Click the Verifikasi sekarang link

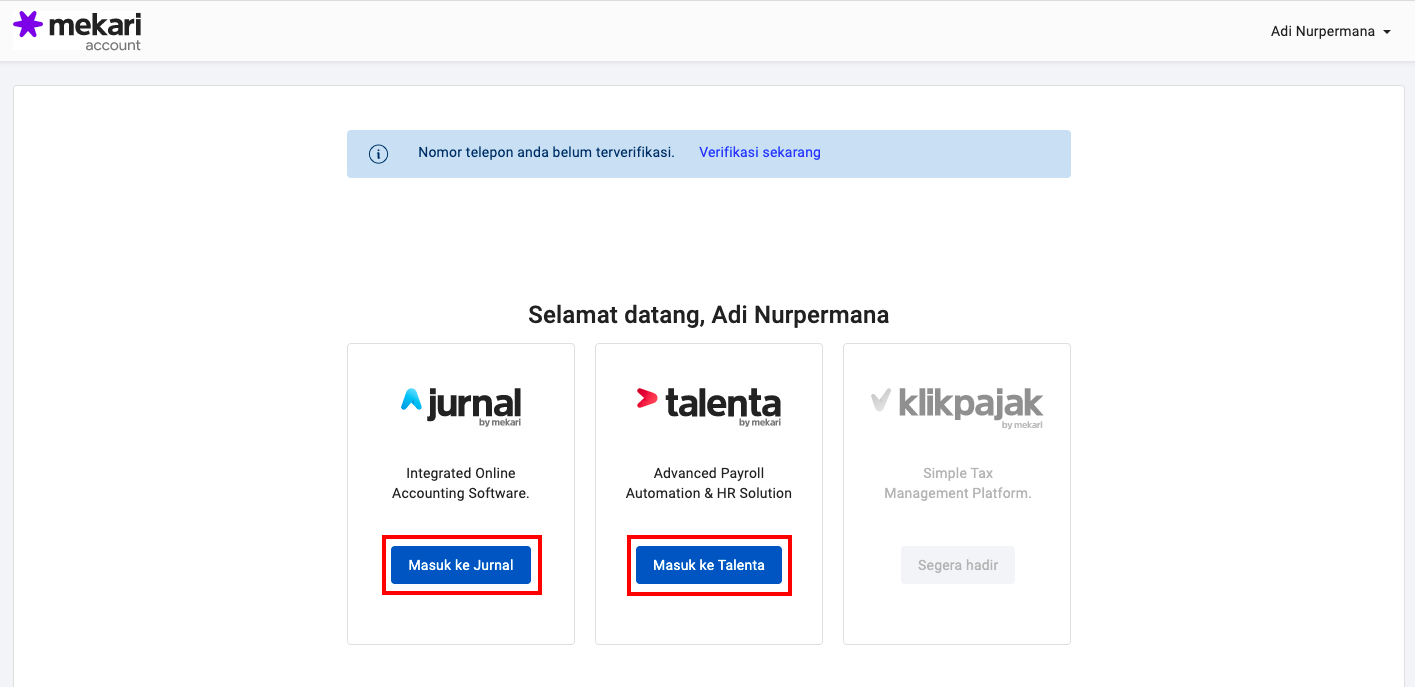click(760, 153)
